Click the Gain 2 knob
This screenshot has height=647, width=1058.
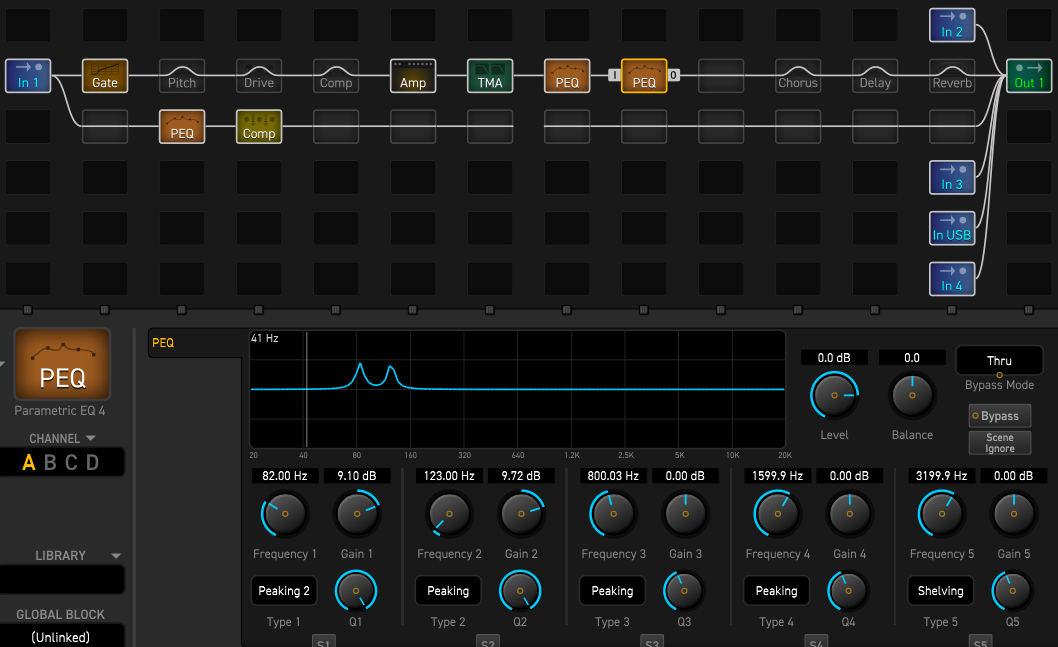tap(521, 514)
